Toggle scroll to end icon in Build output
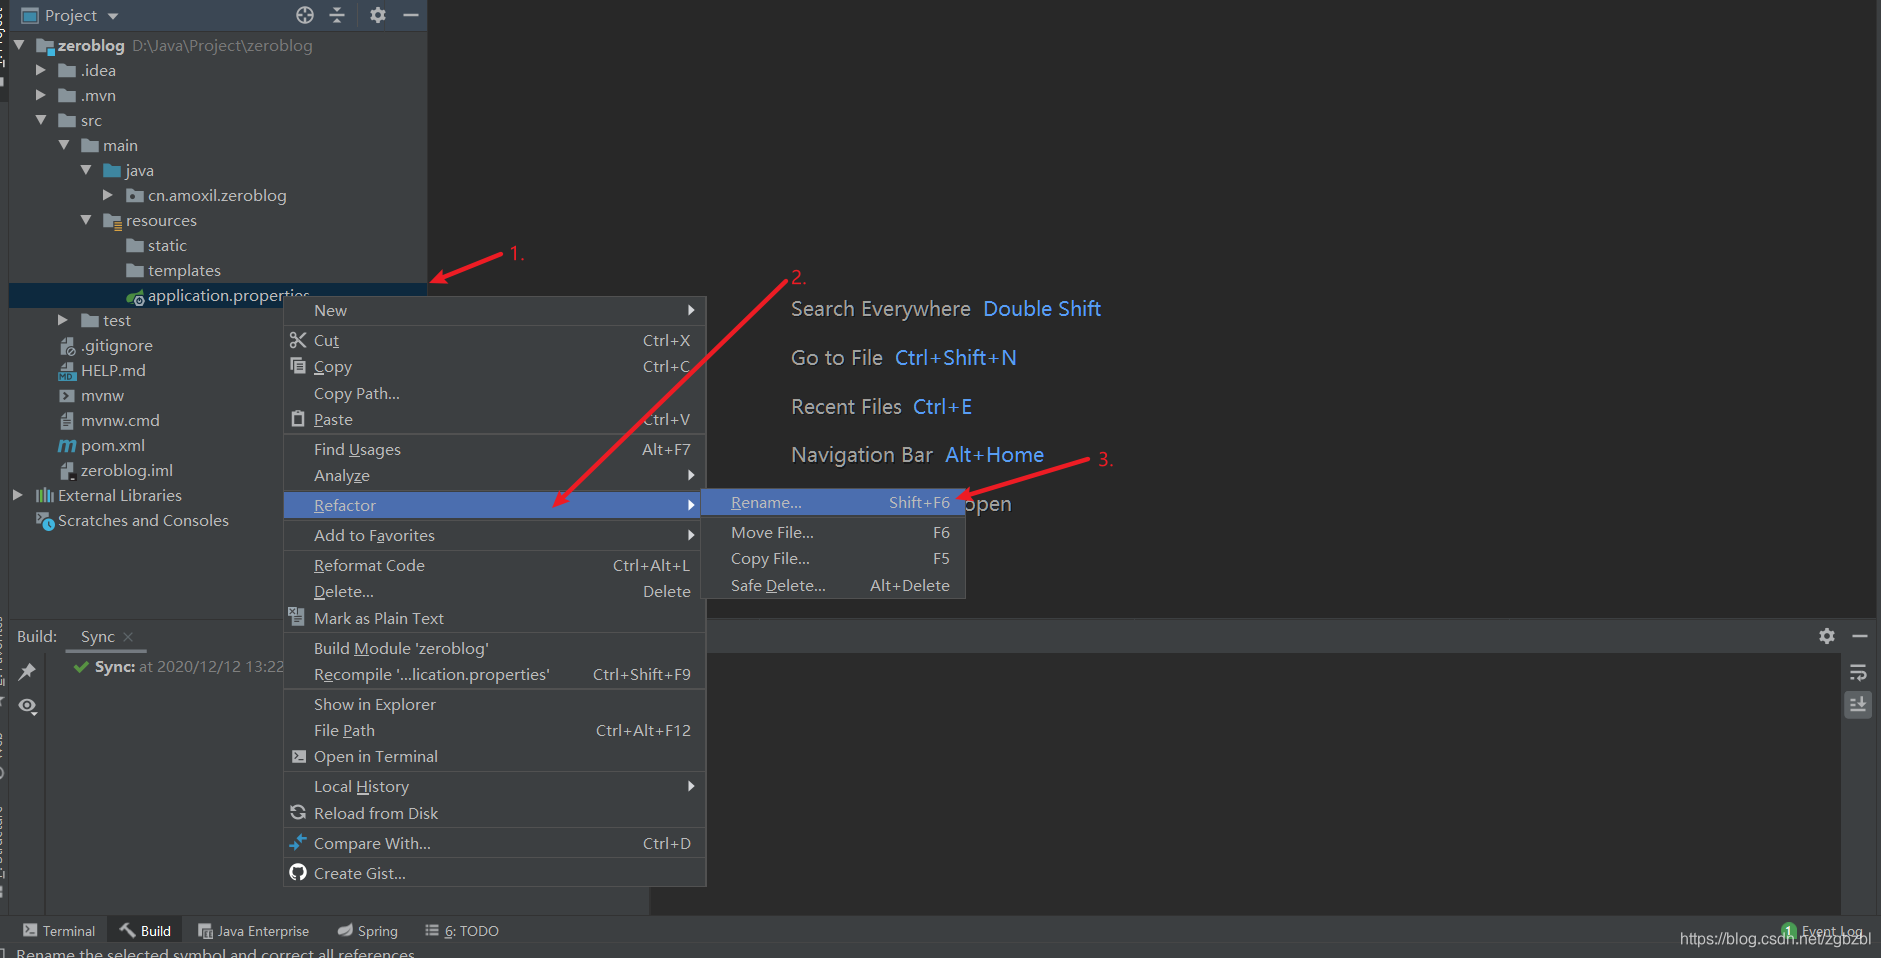 pyautogui.click(x=1858, y=705)
